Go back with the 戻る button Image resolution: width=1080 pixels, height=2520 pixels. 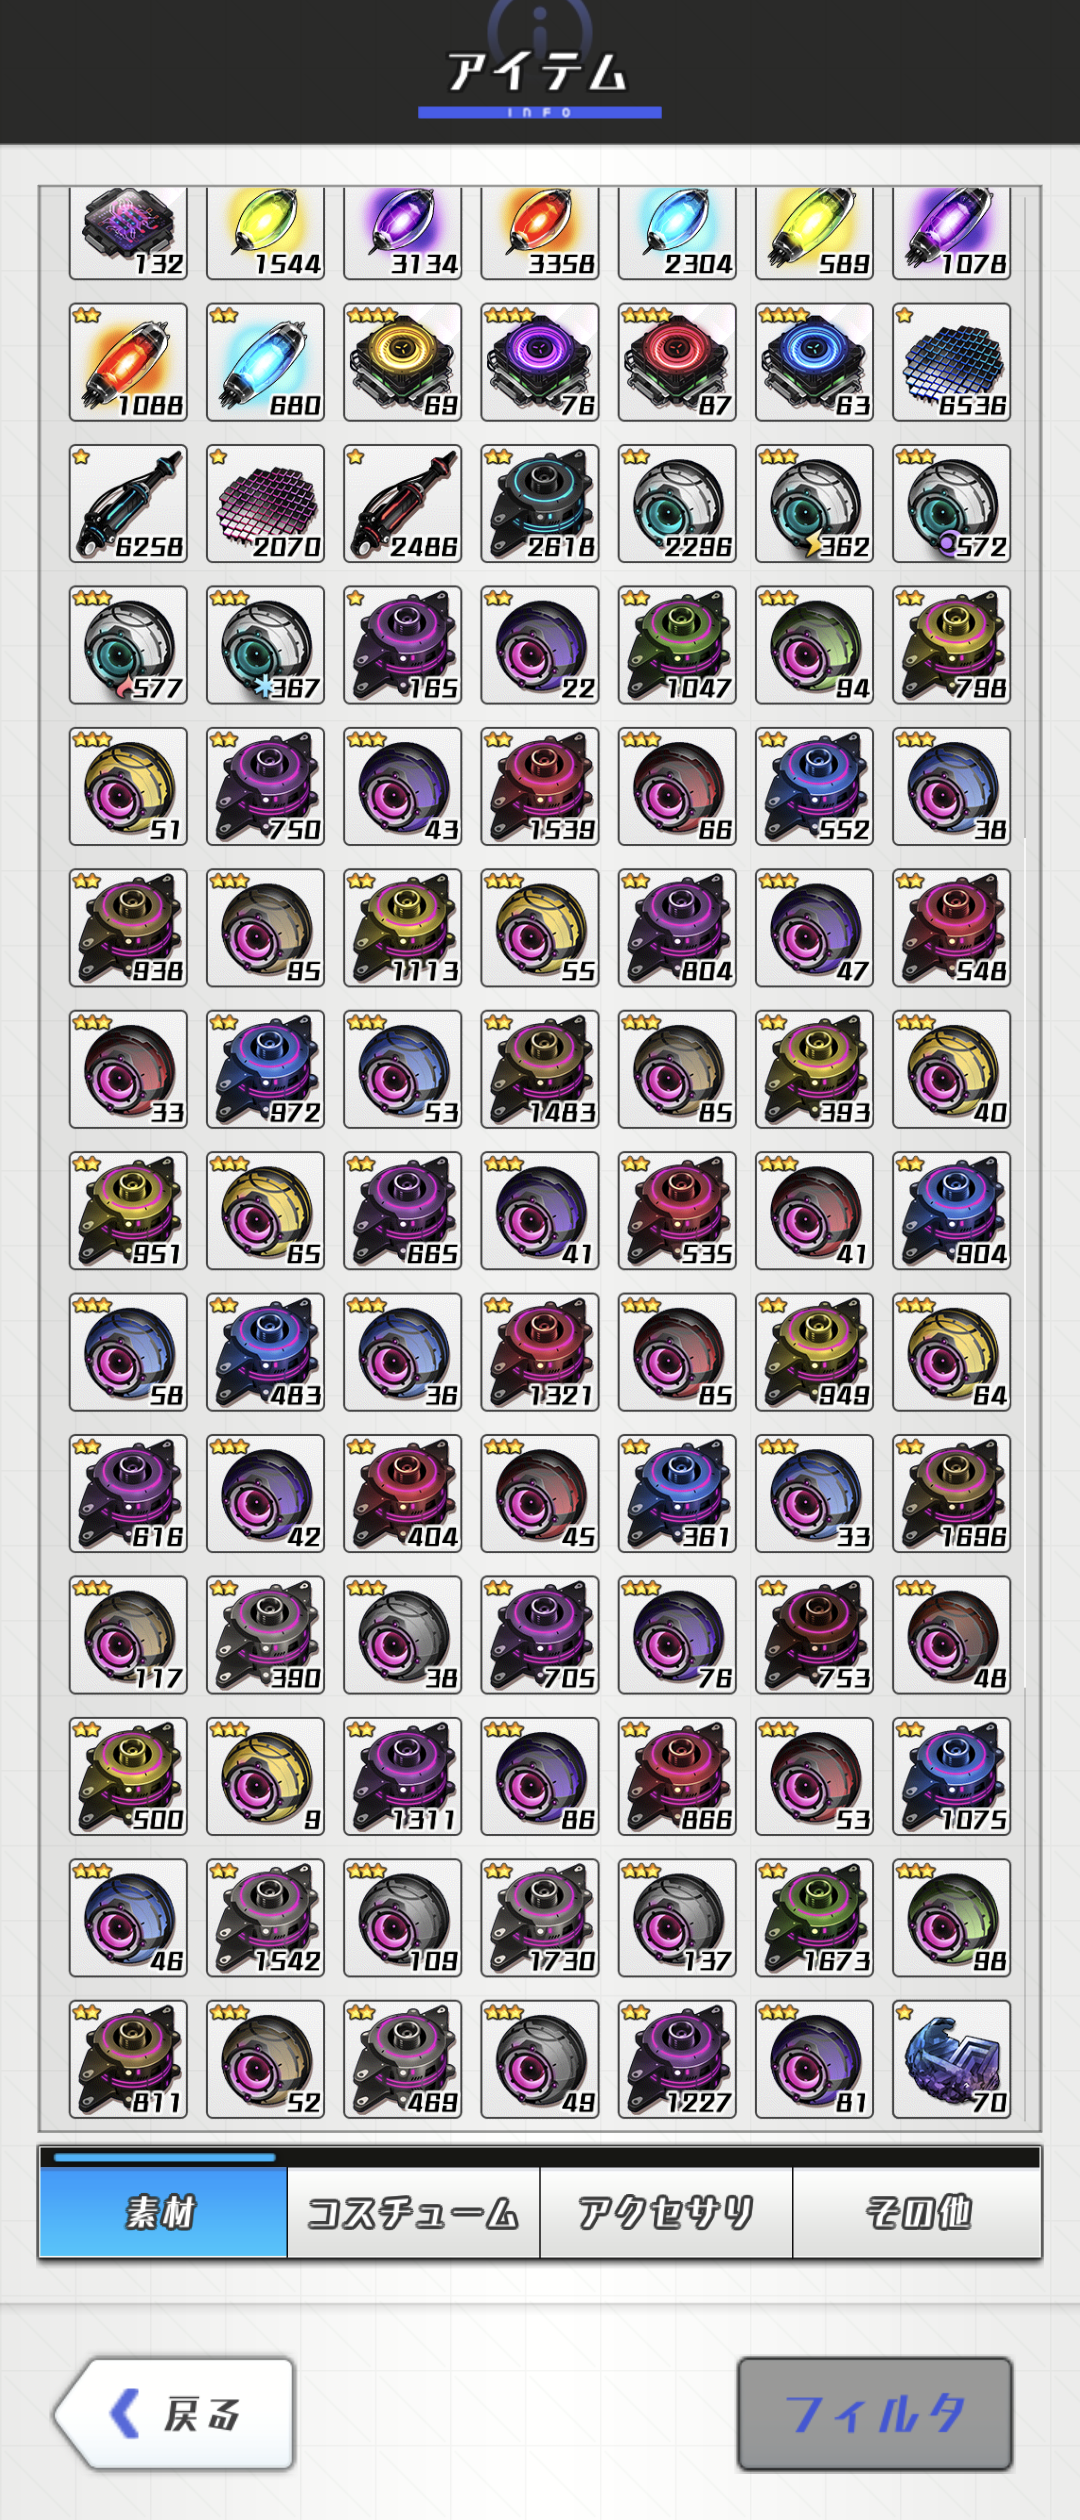175,2414
